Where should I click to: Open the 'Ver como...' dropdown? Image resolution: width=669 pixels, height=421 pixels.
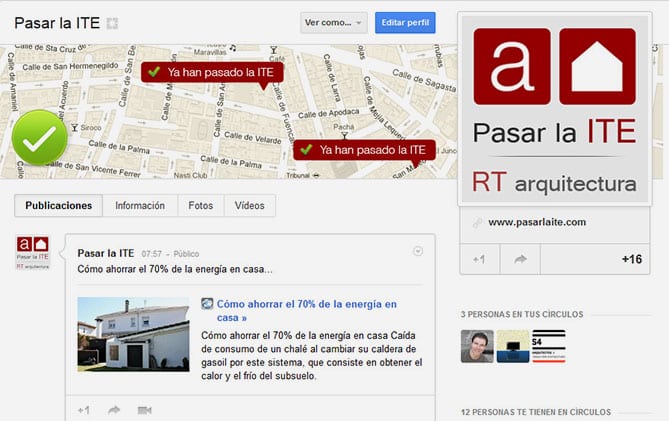[x=334, y=23]
